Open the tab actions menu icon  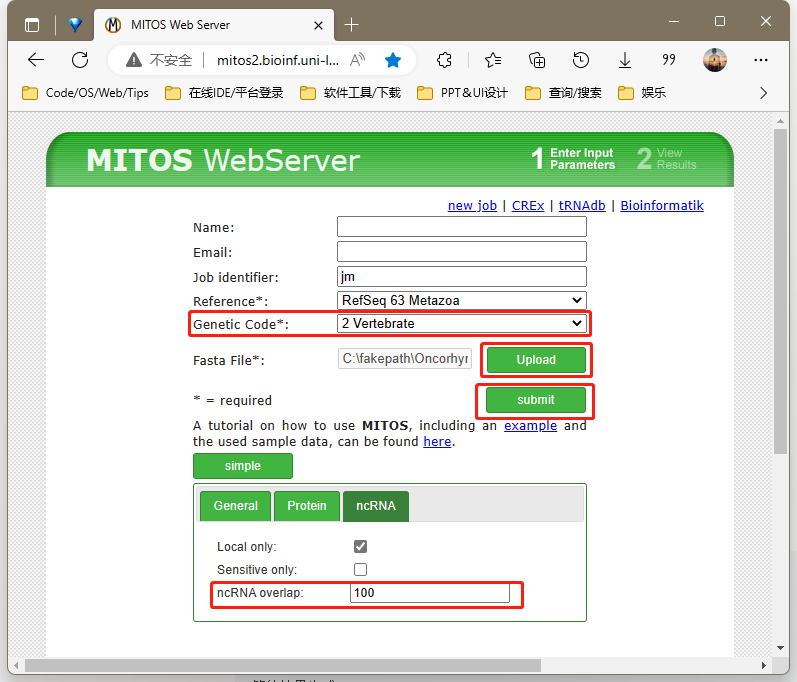(32, 25)
